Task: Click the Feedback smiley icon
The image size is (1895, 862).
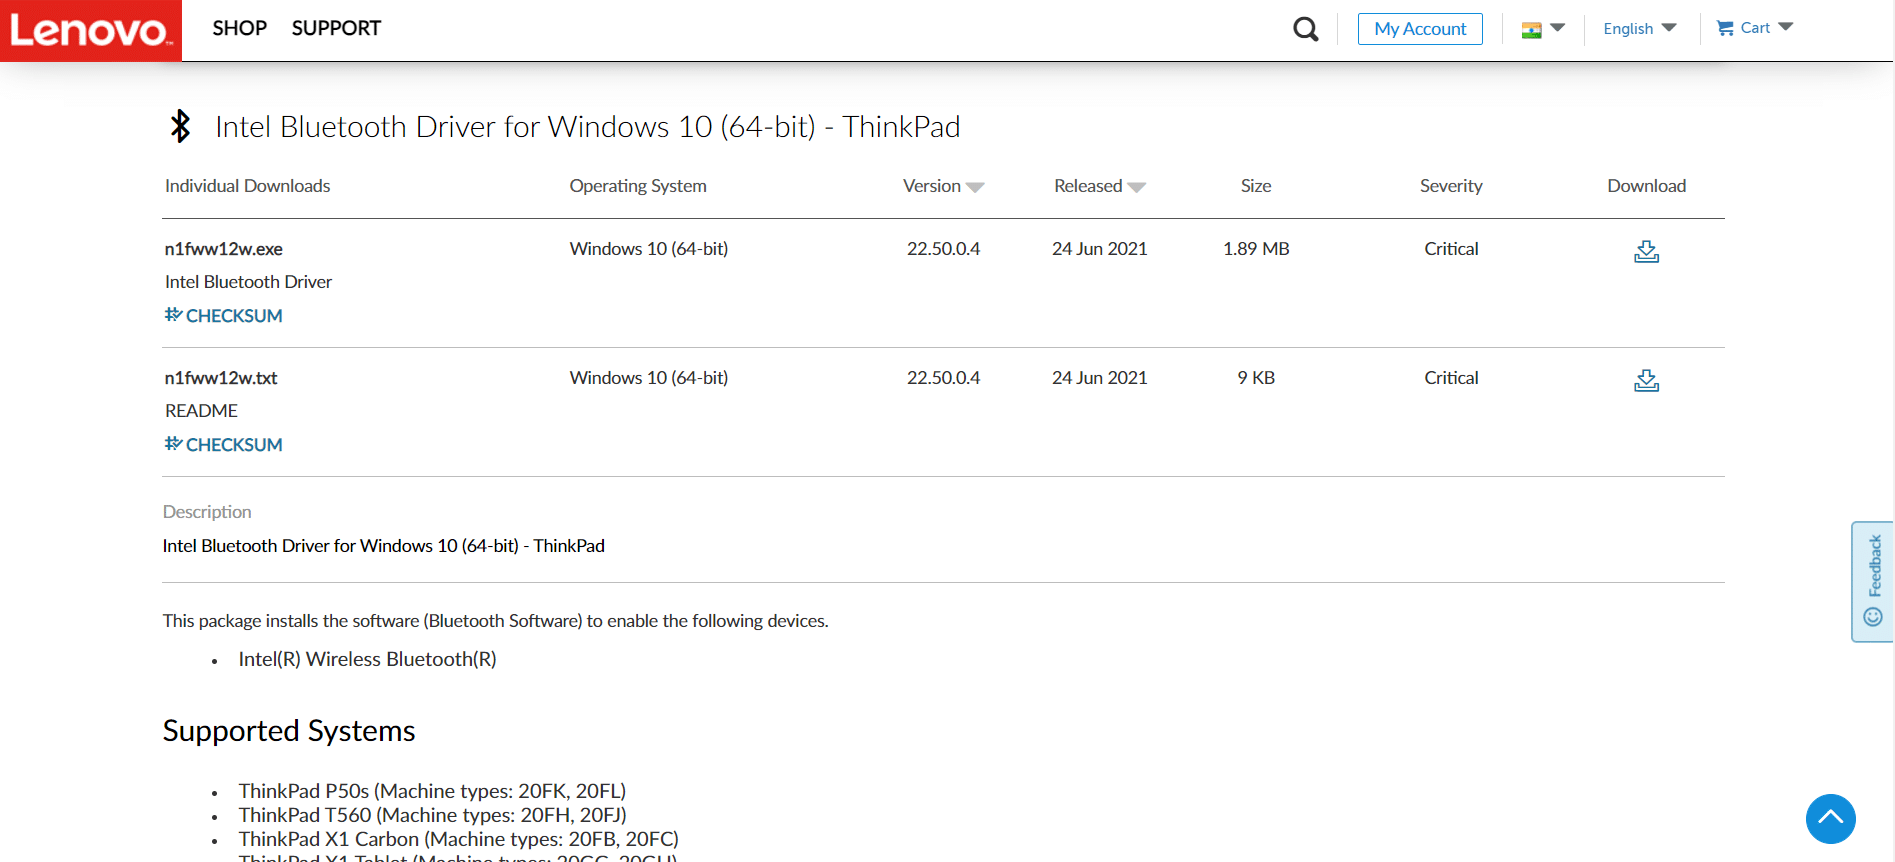Action: (x=1873, y=617)
